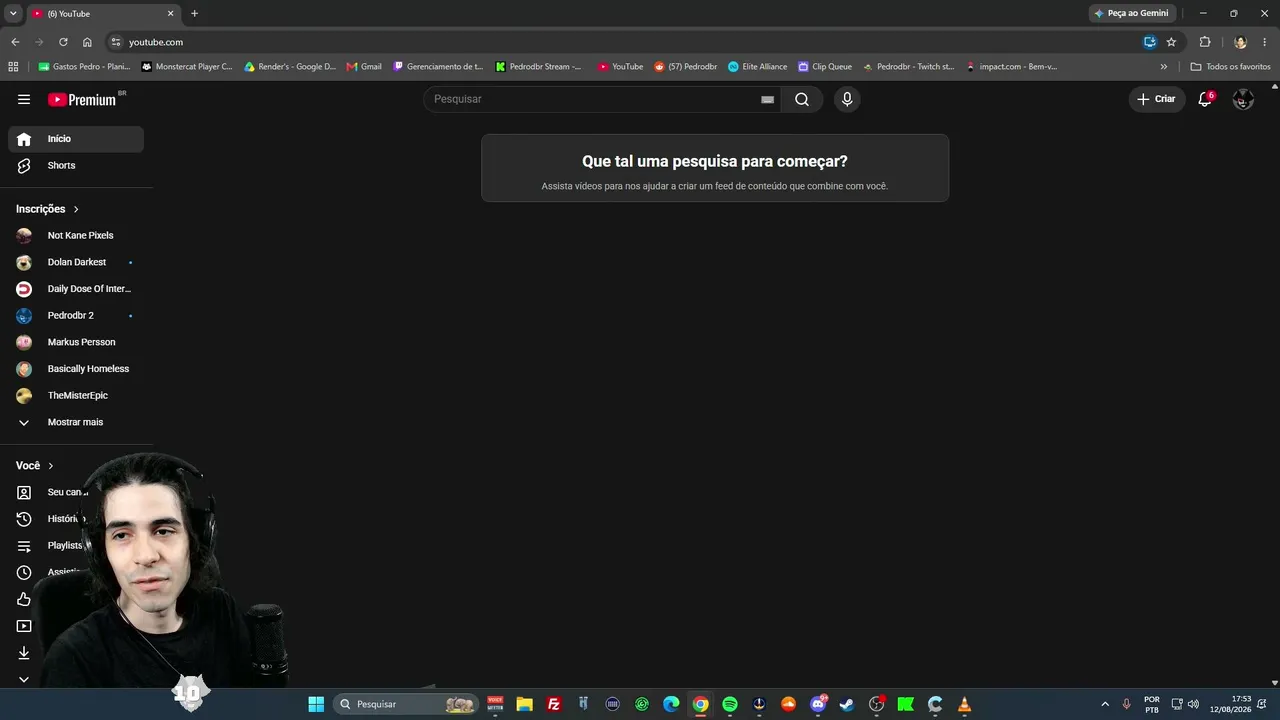This screenshot has height=720, width=1280.
Task: Select the Shorts sidebar item
Action: click(x=76, y=165)
